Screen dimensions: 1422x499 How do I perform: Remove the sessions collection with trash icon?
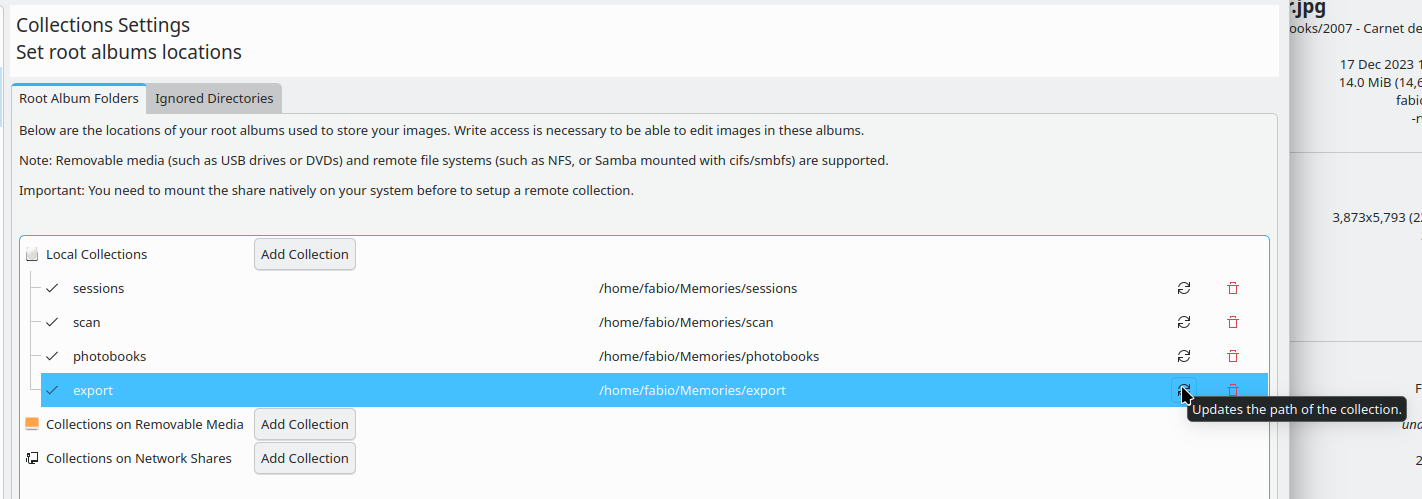click(1233, 288)
